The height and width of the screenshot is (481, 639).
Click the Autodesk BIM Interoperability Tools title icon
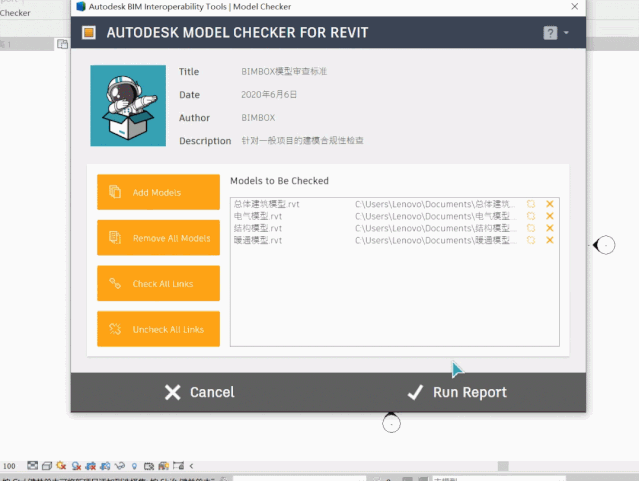(81, 7)
